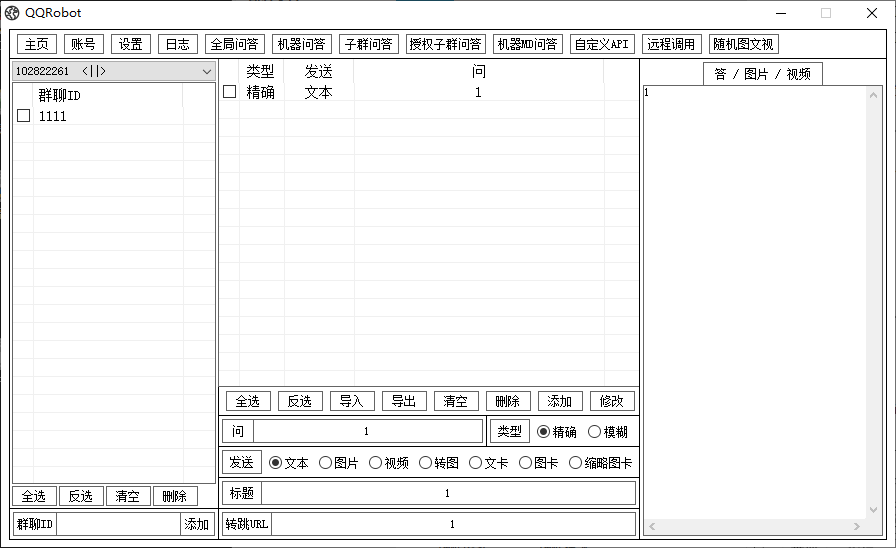
Task: Click the QQRobot app icon in title bar
Action: tap(12, 13)
